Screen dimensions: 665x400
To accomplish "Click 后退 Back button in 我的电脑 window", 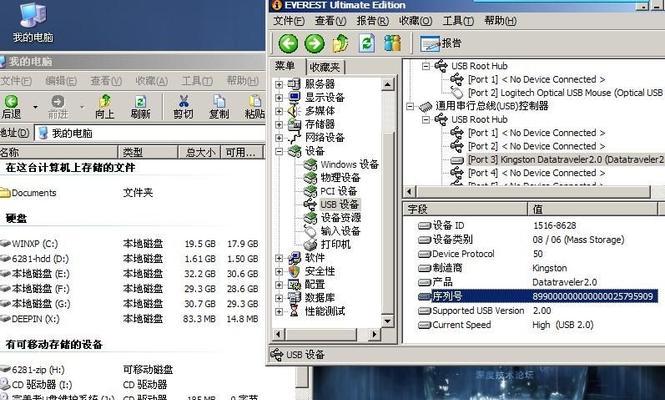I will pos(11,106).
